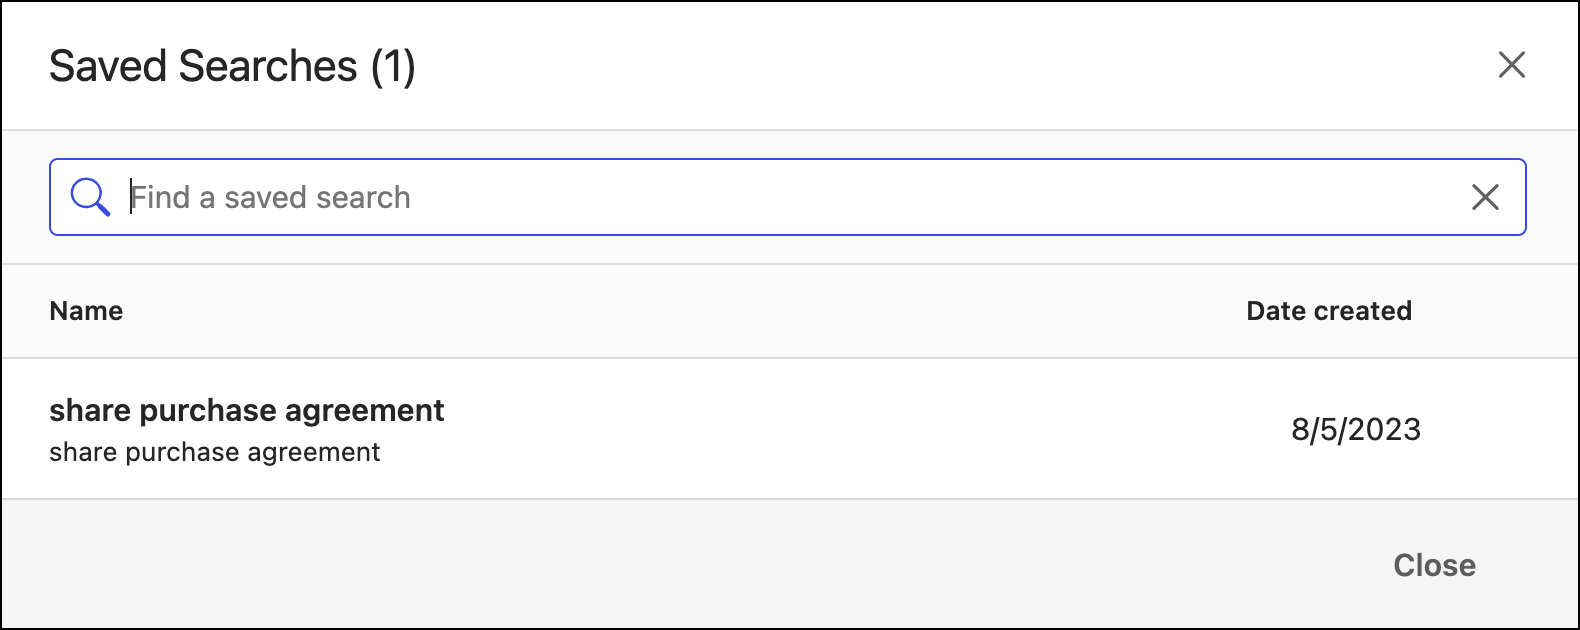1580x630 pixels.
Task: Dismiss dialog with the top-right X icon
Action: (x=1511, y=65)
